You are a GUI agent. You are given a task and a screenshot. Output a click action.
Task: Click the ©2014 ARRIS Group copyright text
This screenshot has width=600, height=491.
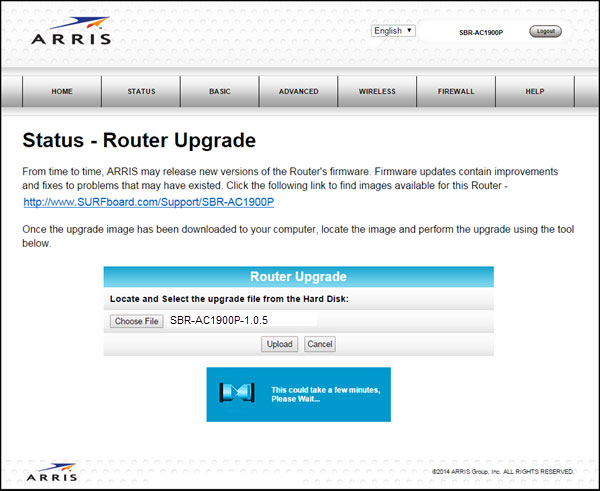pos(503,472)
